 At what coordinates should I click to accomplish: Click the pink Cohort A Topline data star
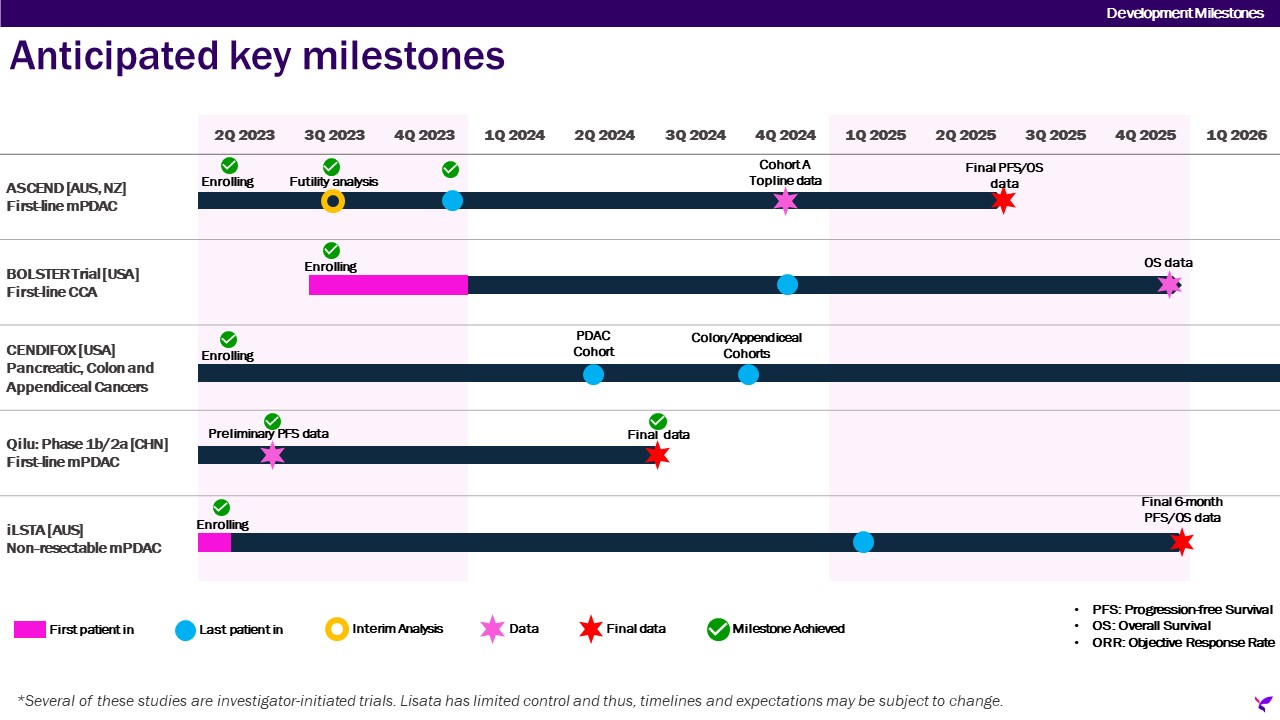coord(786,201)
